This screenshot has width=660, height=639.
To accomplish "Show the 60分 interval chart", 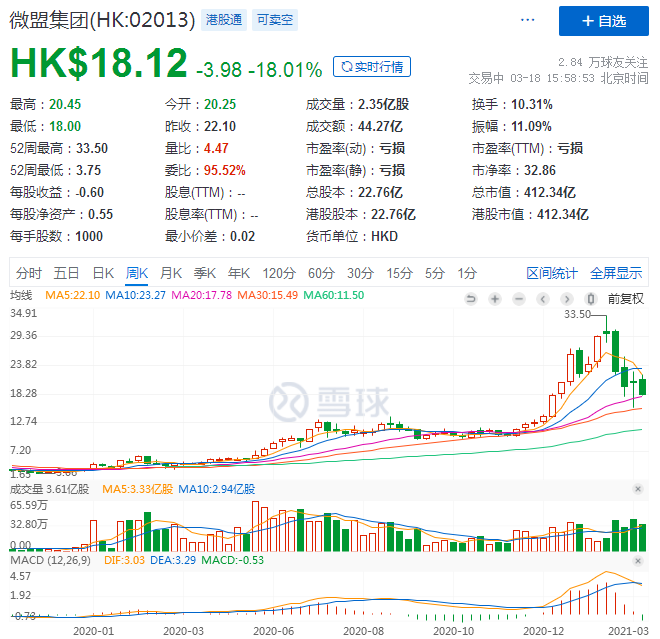I will tap(321, 273).
